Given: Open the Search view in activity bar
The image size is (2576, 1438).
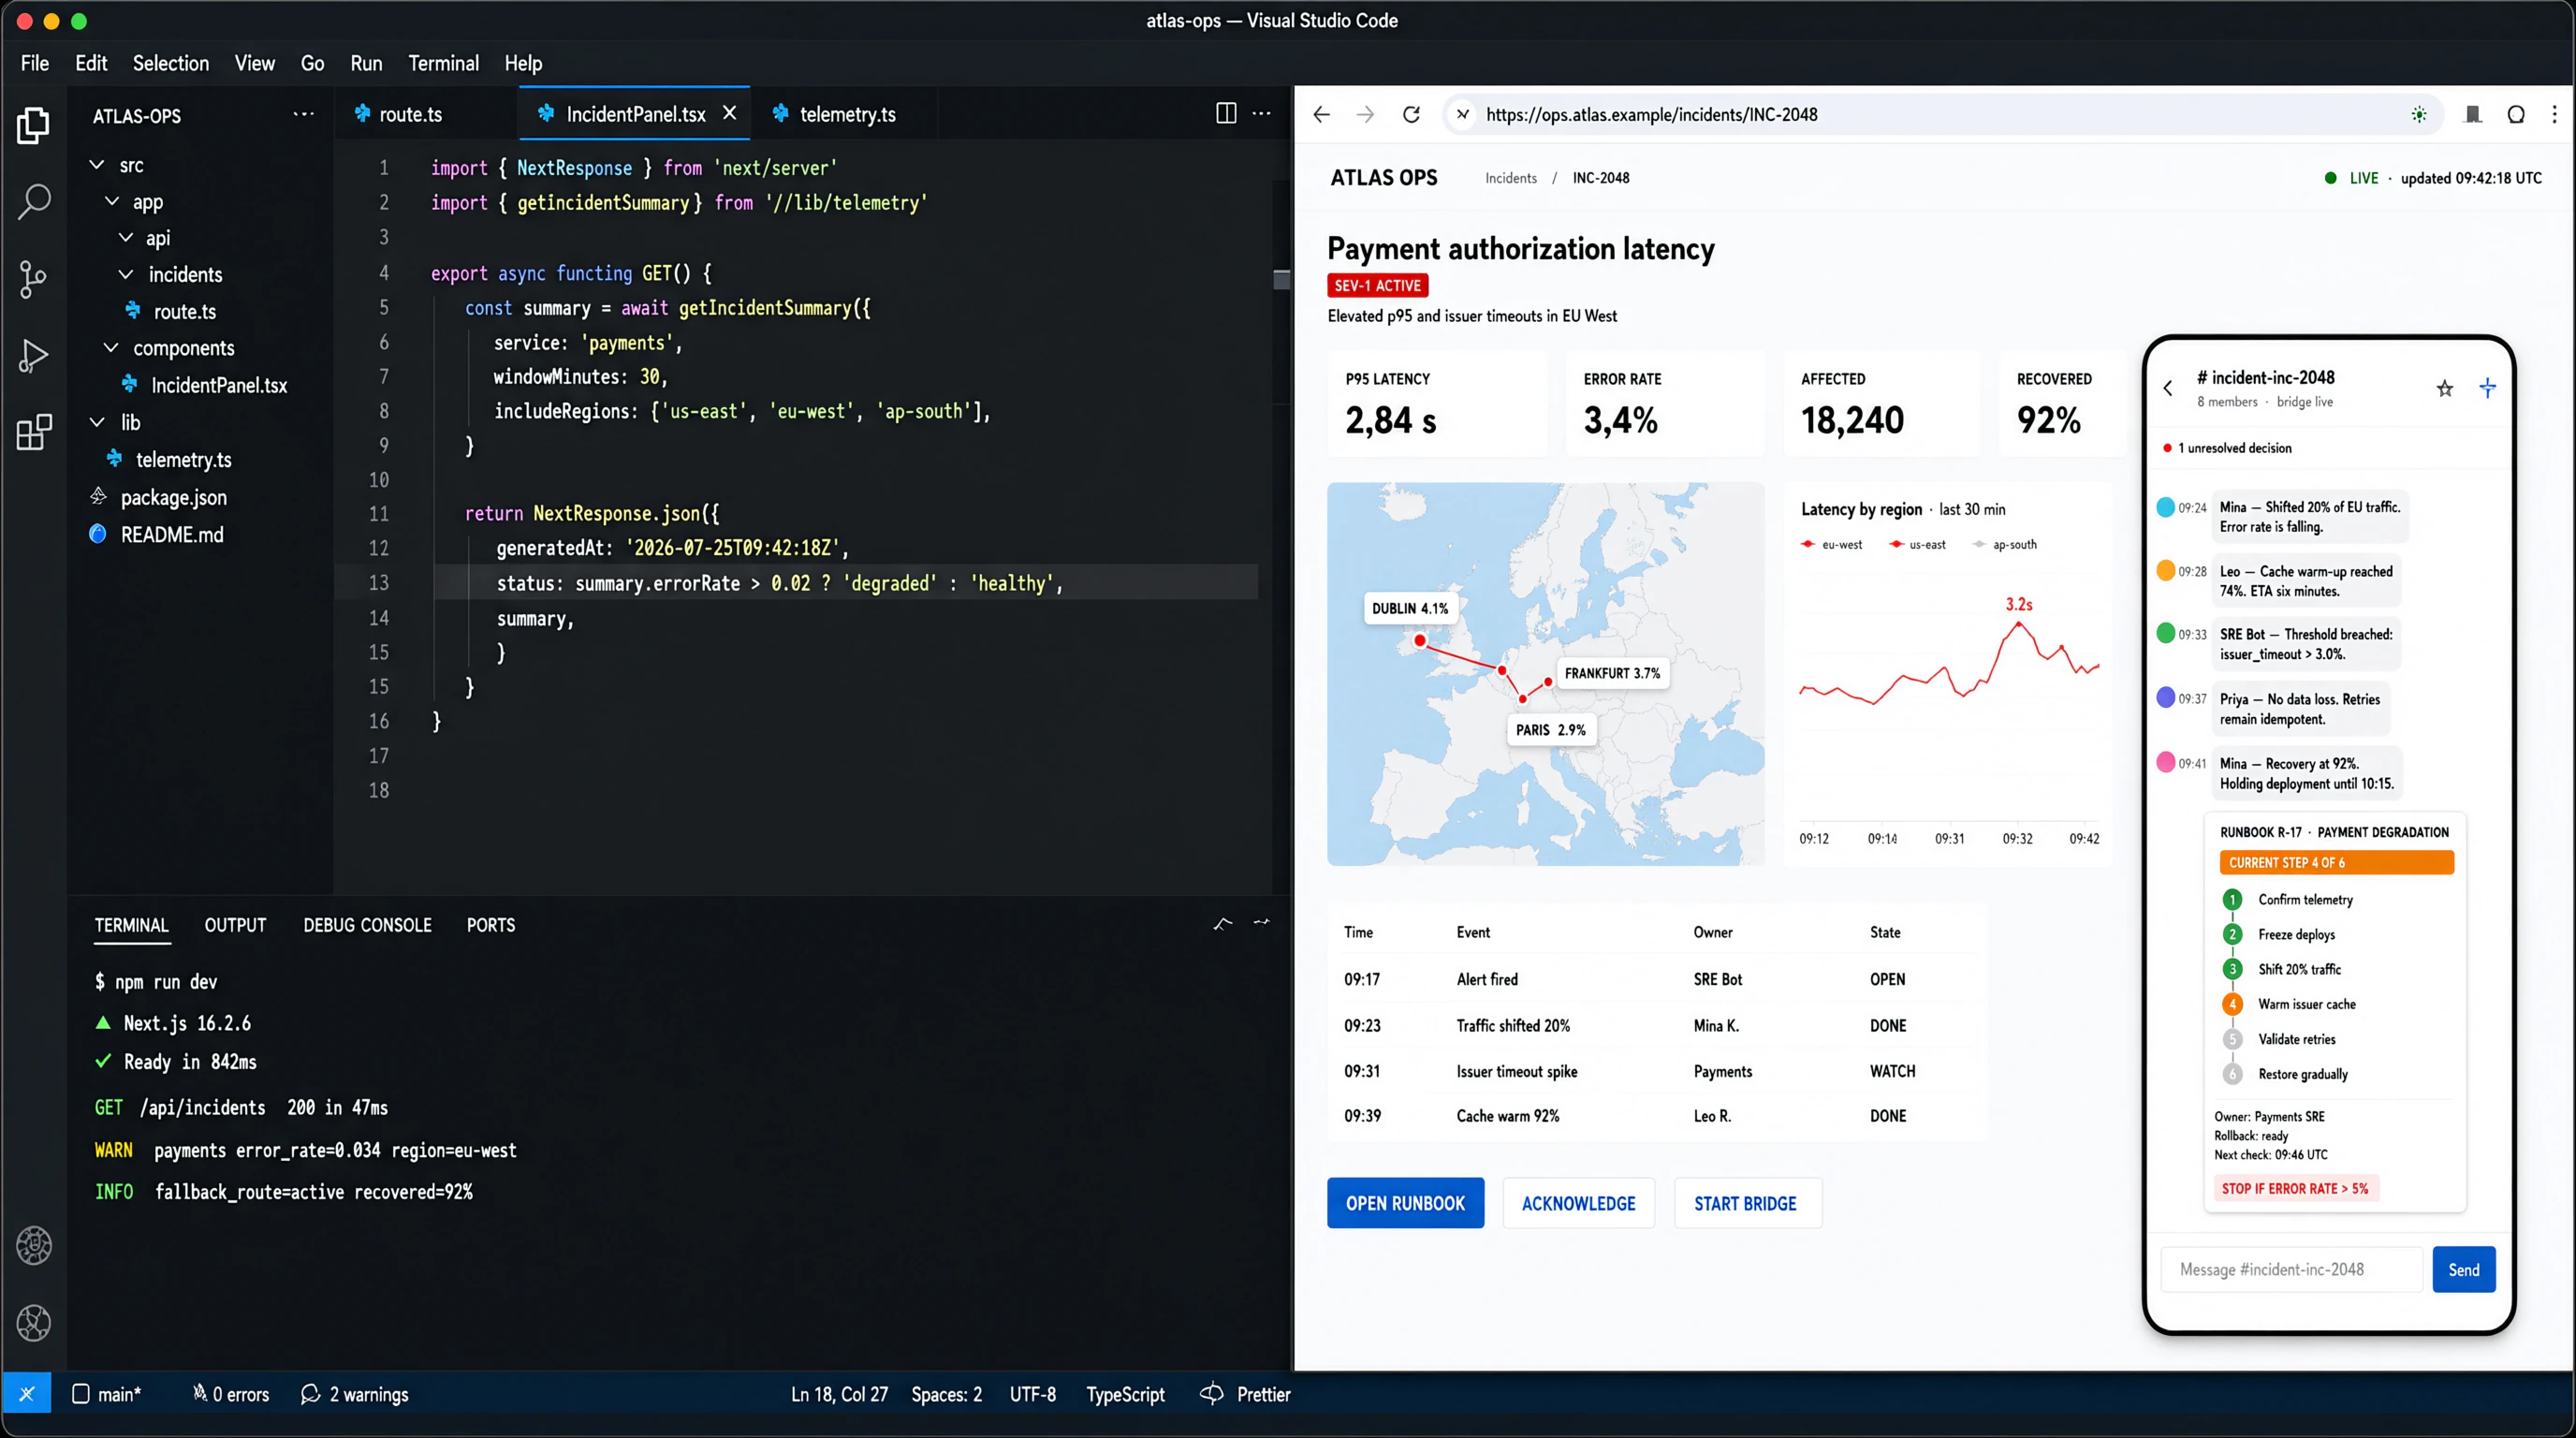Looking at the screenshot, I should tap(34, 202).
